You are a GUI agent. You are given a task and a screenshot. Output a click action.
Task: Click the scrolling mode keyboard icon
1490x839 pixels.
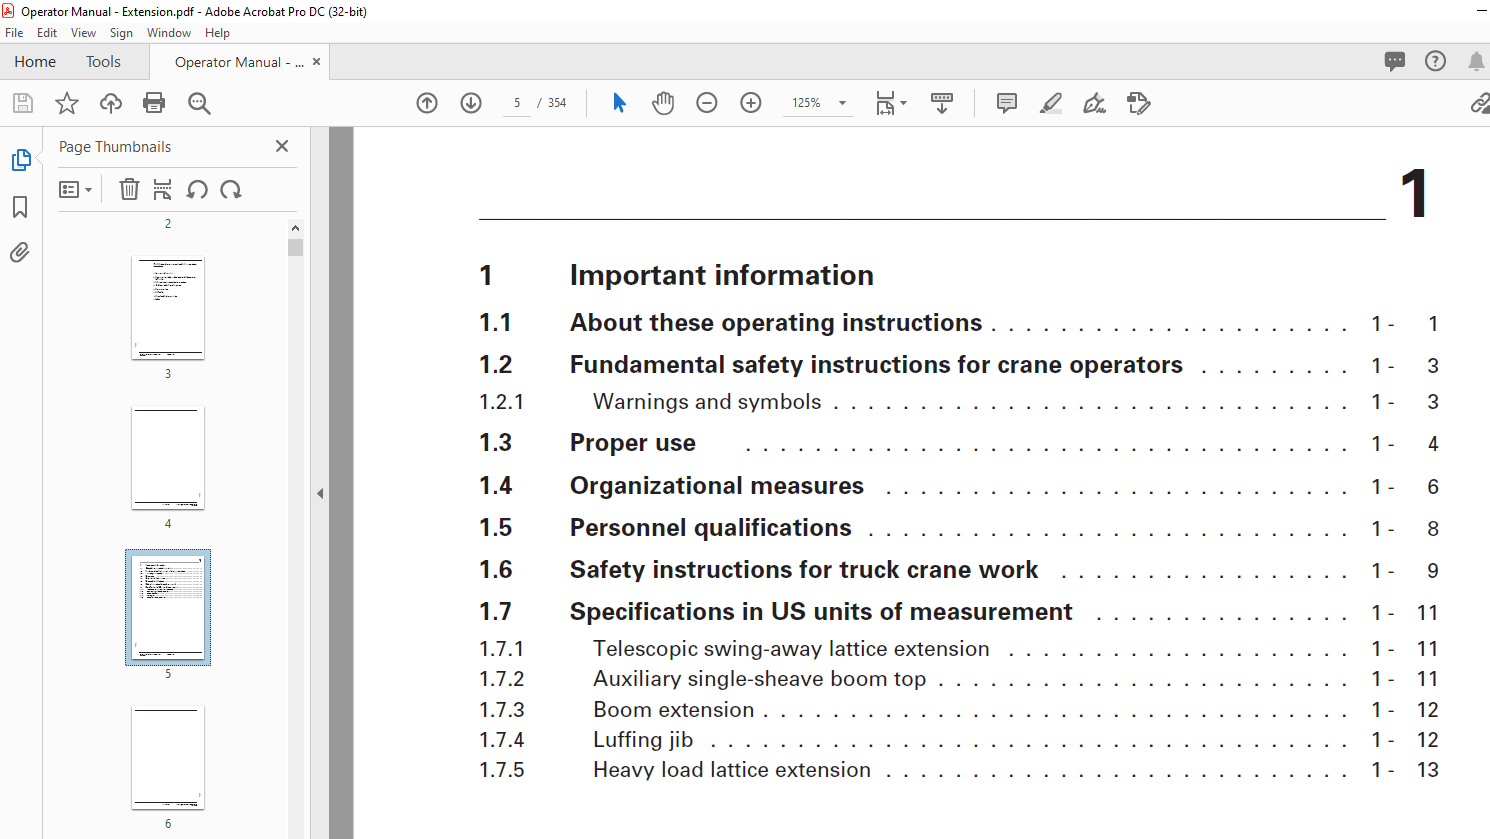pos(942,103)
